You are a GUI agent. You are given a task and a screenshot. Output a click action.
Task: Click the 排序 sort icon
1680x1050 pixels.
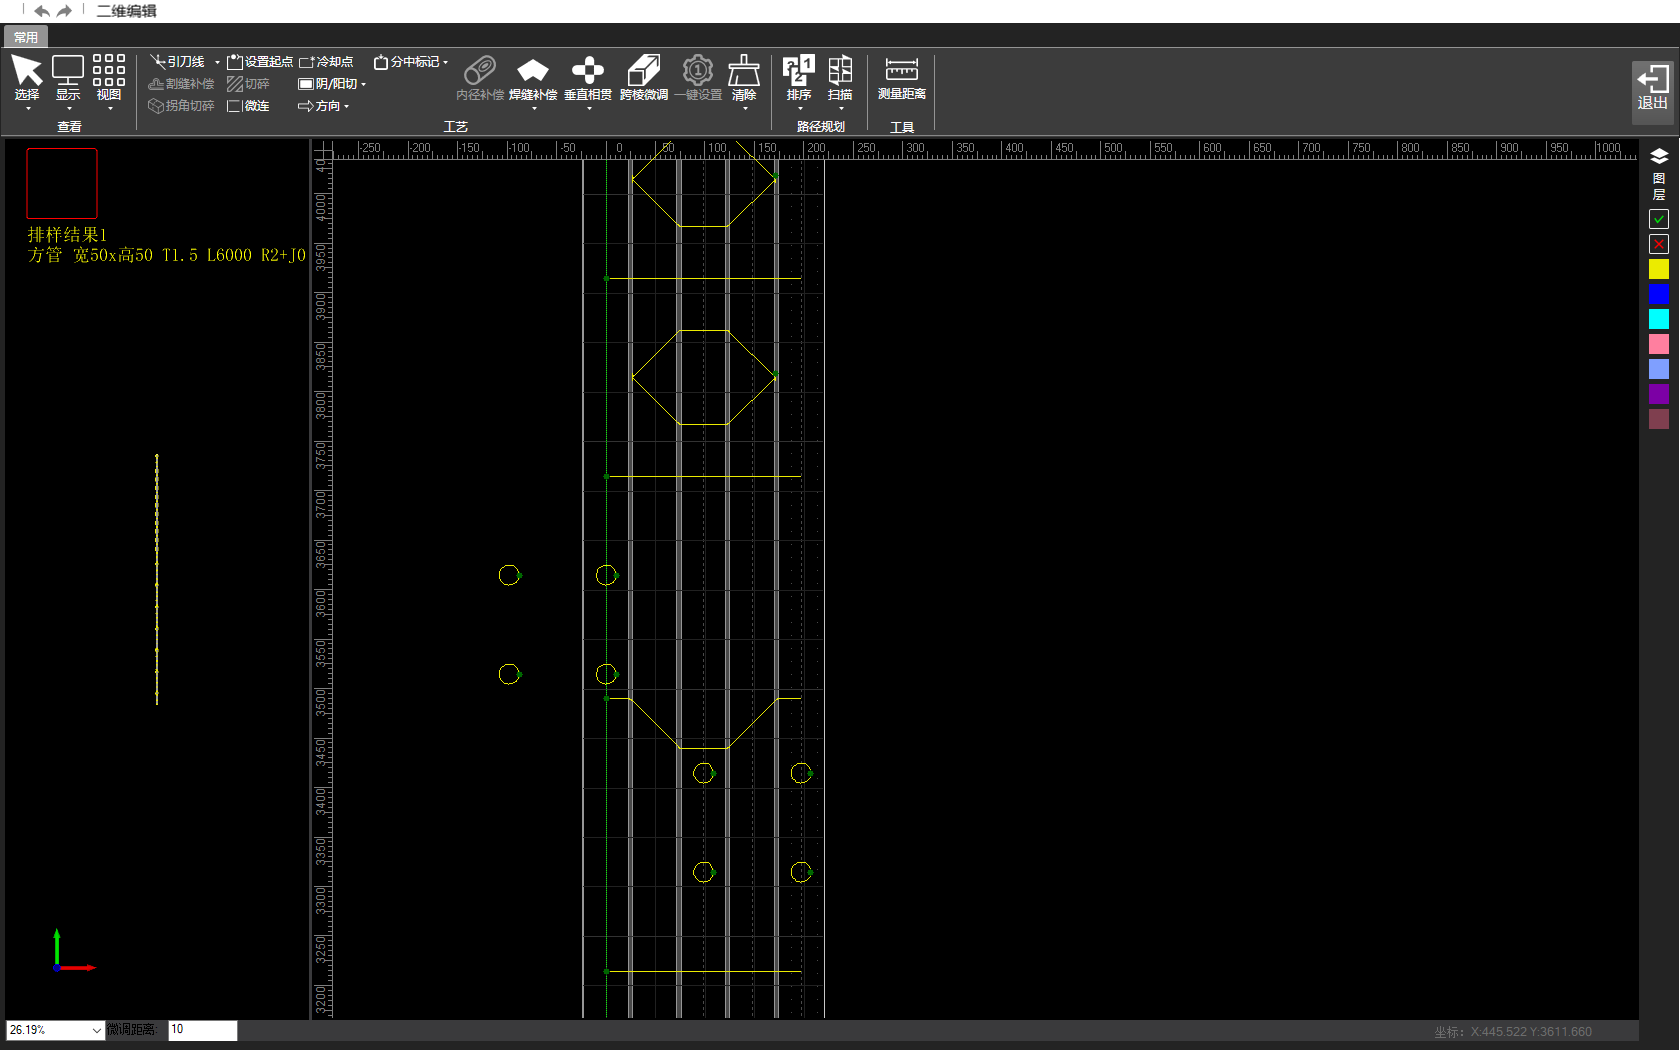point(799,72)
